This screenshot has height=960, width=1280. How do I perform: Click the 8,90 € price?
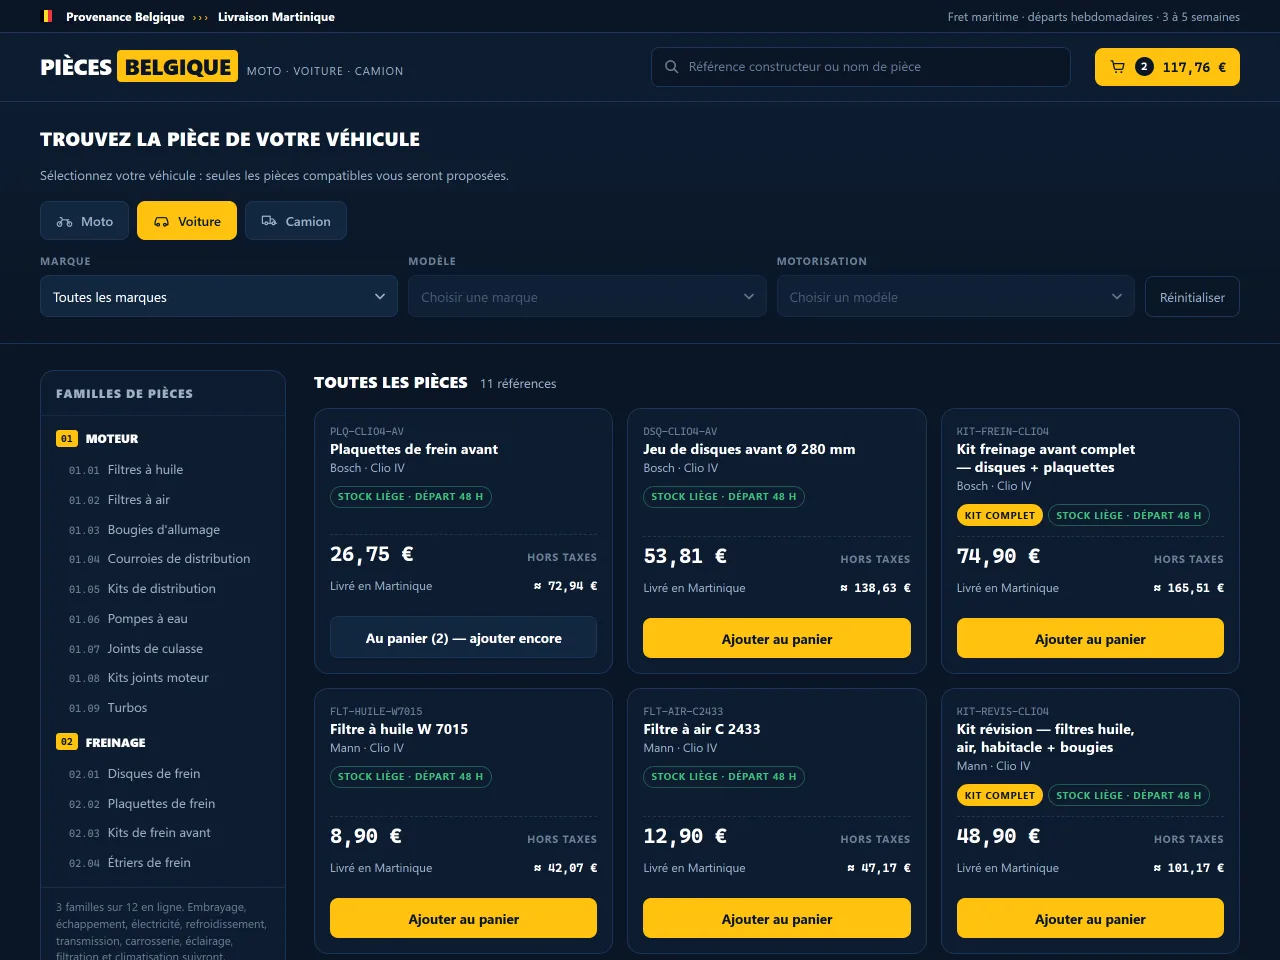tap(366, 836)
